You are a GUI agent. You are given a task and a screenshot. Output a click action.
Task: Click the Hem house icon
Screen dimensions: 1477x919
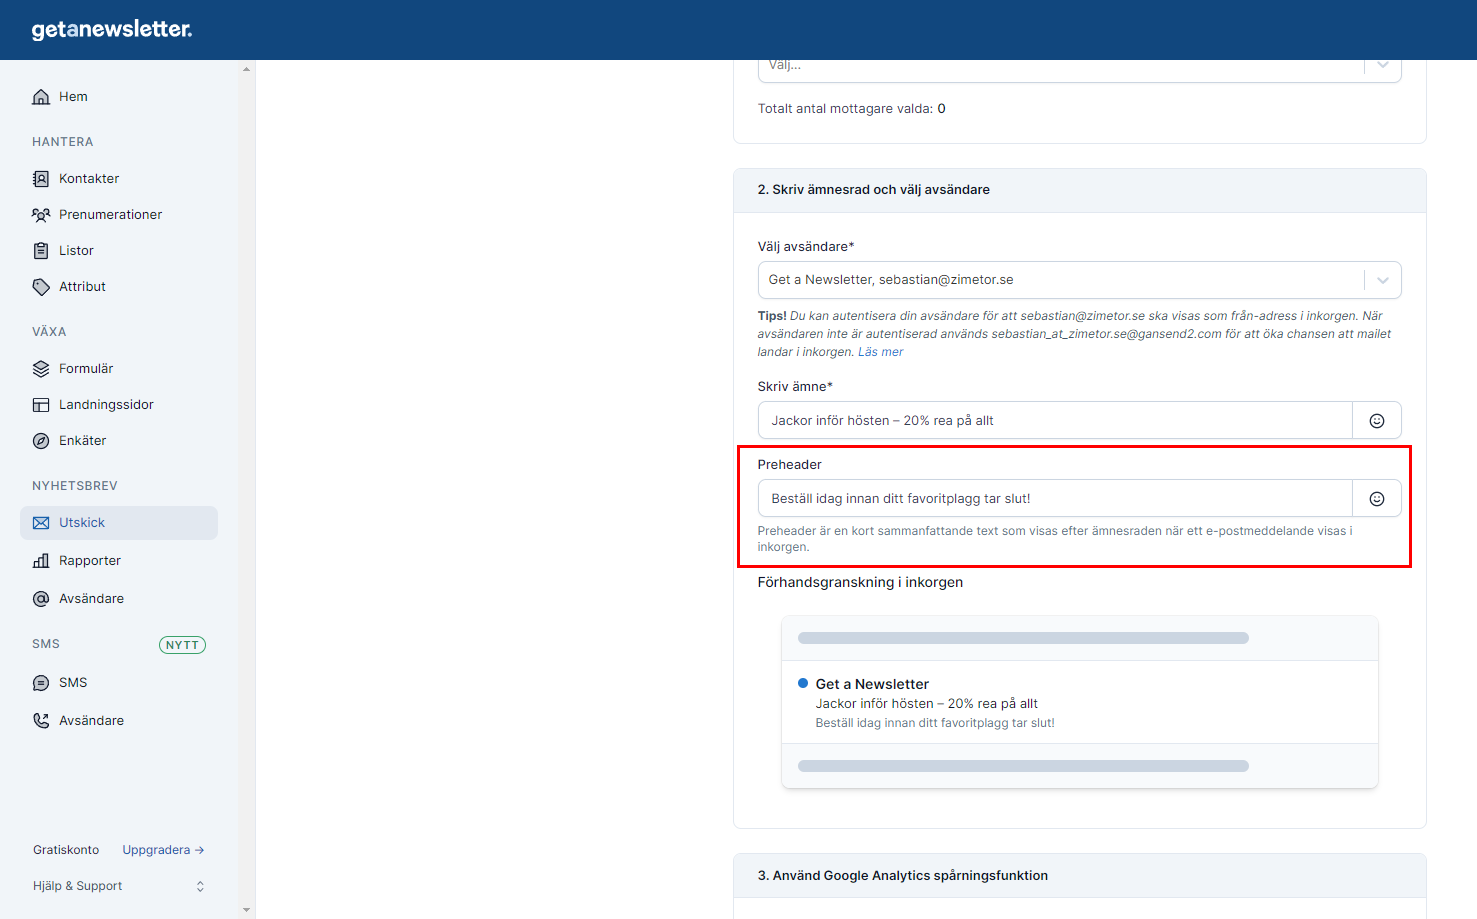[41, 97]
